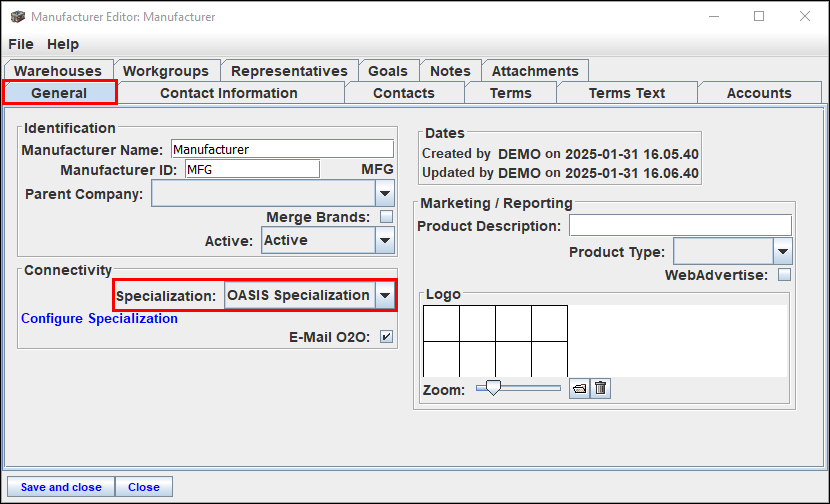This screenshot has height=504, width=830.
Task: Enable the WebAdvertise checkbox
Action: (x=785, y=274)
